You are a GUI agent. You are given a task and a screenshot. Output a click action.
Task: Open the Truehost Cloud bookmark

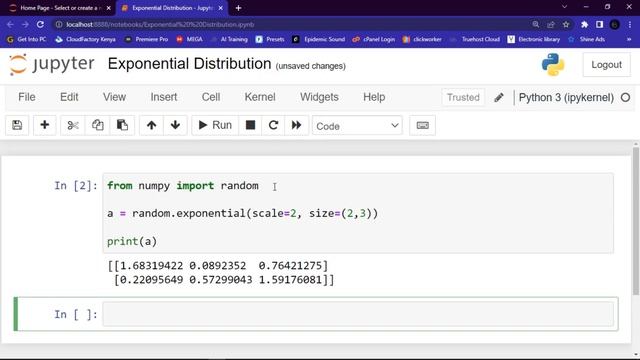click(x=475, y=39)
